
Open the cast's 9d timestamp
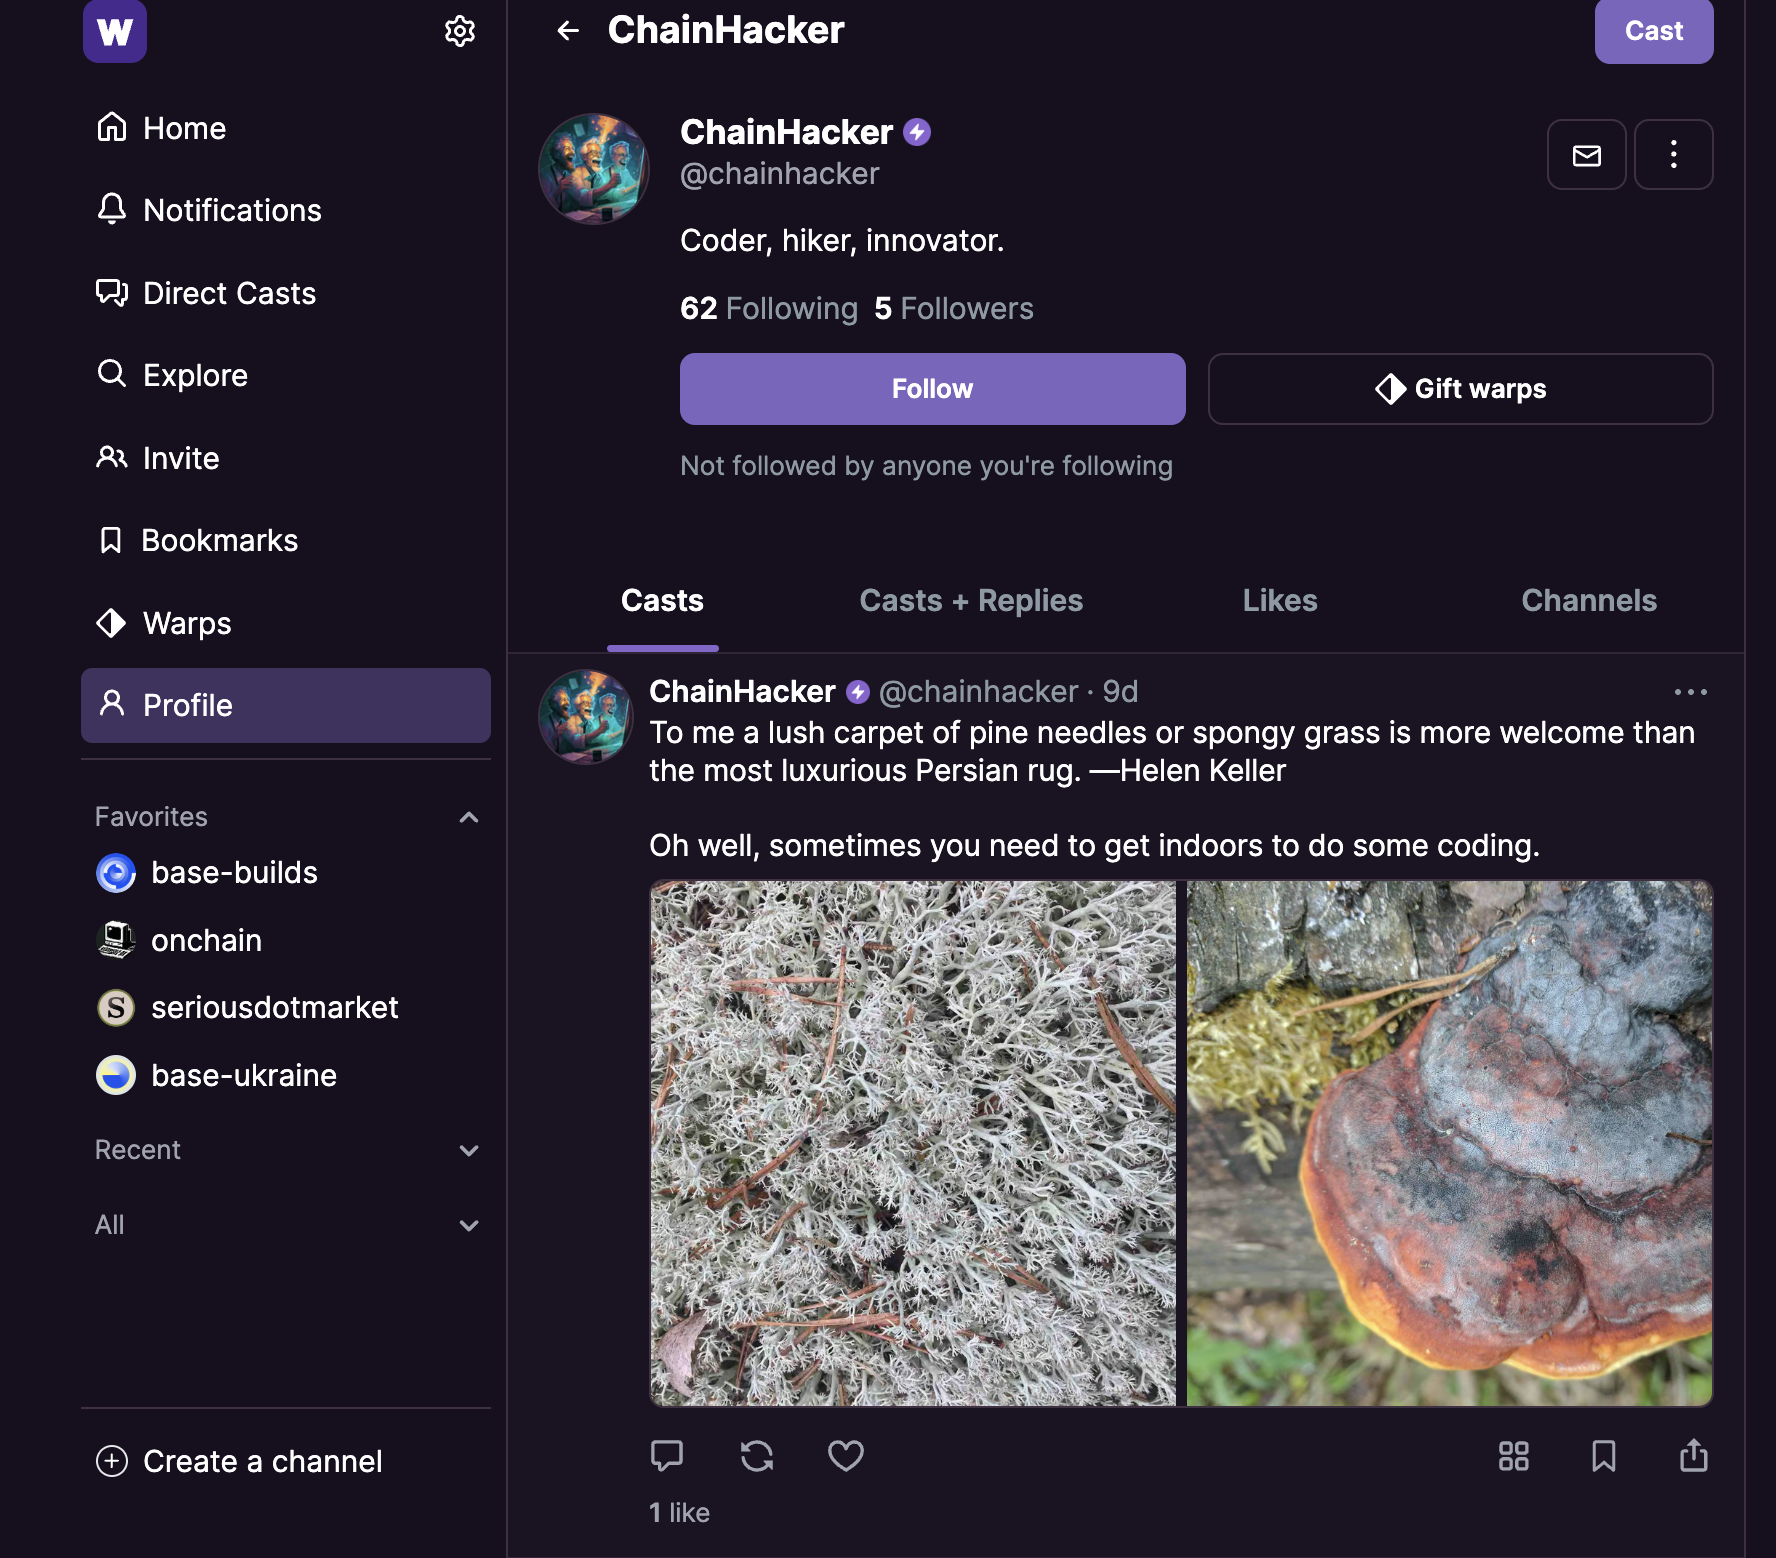pos(1120,691)
